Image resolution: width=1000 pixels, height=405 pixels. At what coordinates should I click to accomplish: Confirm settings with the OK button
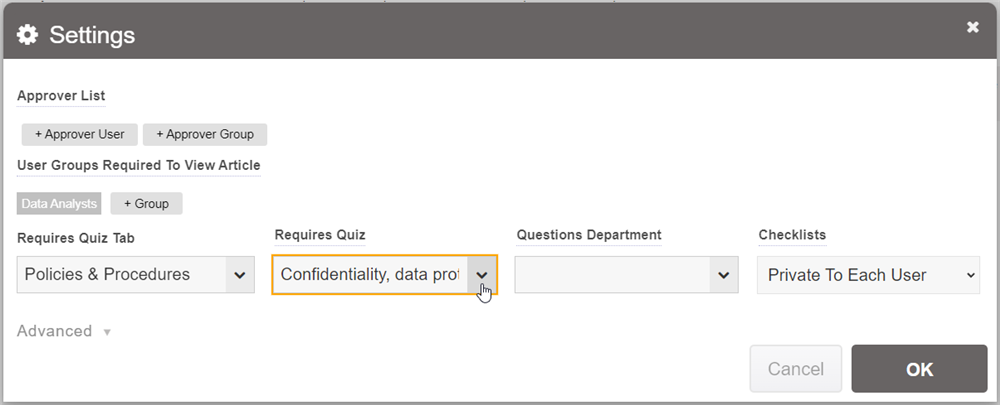tap(919, 369)
